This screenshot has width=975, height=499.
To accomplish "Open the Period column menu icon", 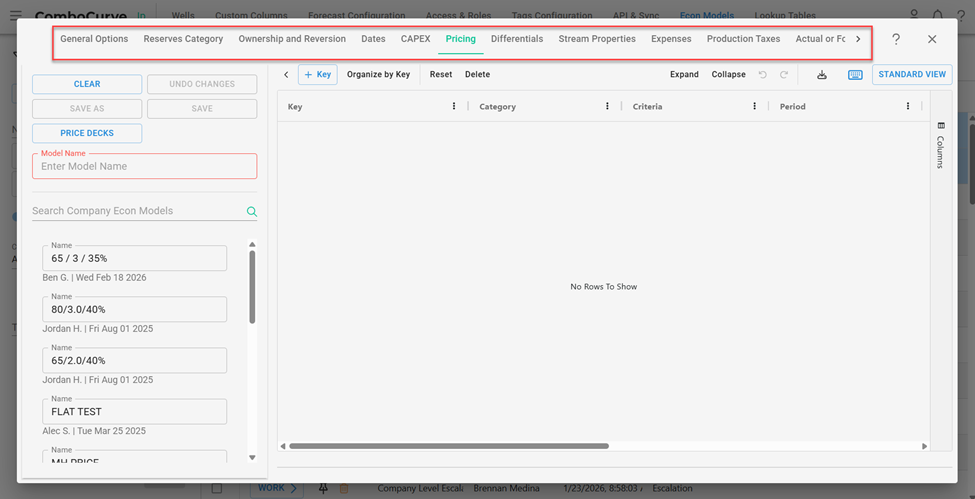I will tap(908, 106).
